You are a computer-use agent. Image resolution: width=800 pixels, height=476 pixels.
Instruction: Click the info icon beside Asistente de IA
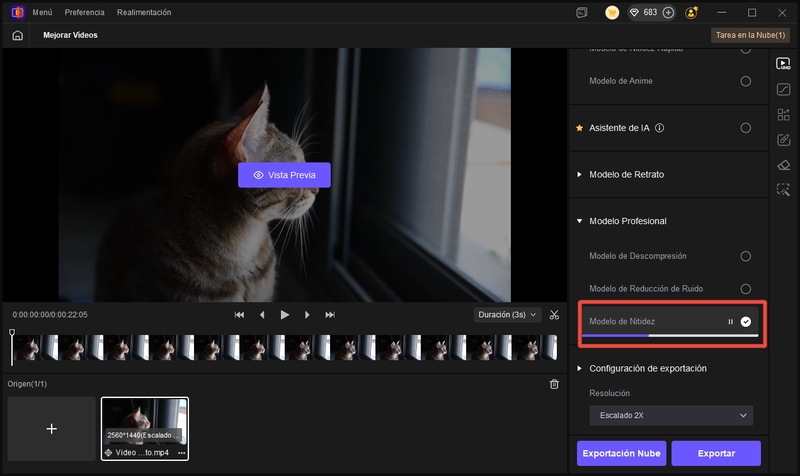click(660, 128)
